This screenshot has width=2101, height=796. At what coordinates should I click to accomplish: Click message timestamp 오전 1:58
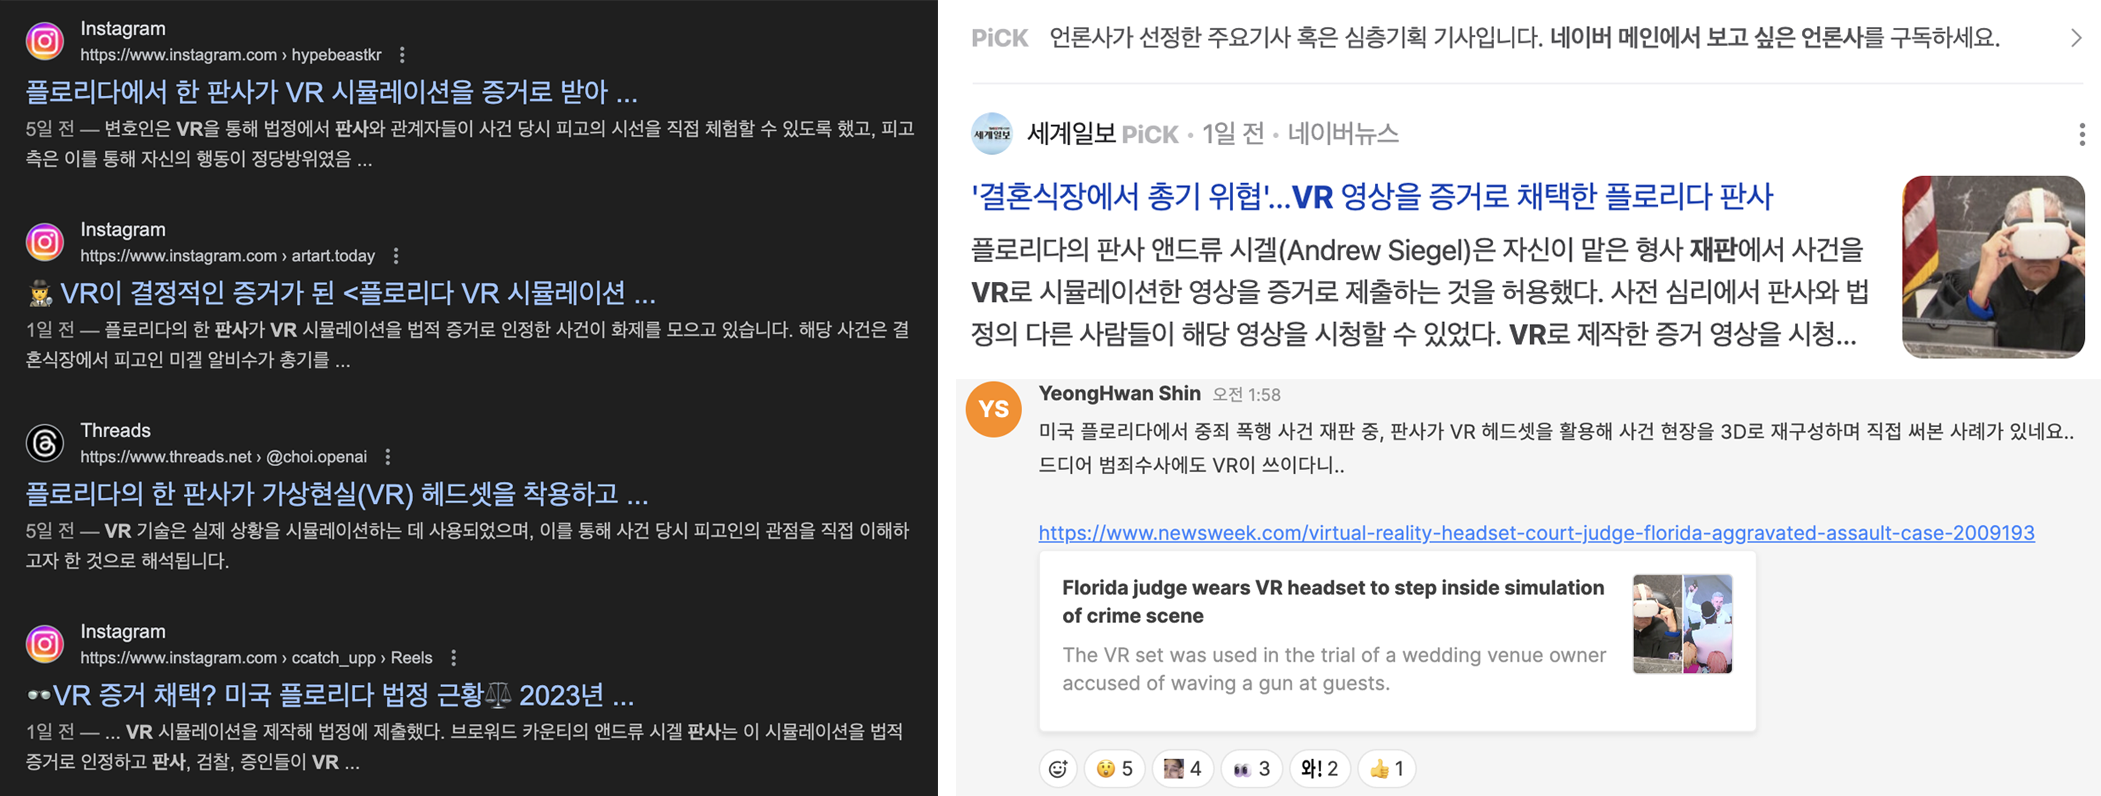click(x=1247, y=395)
